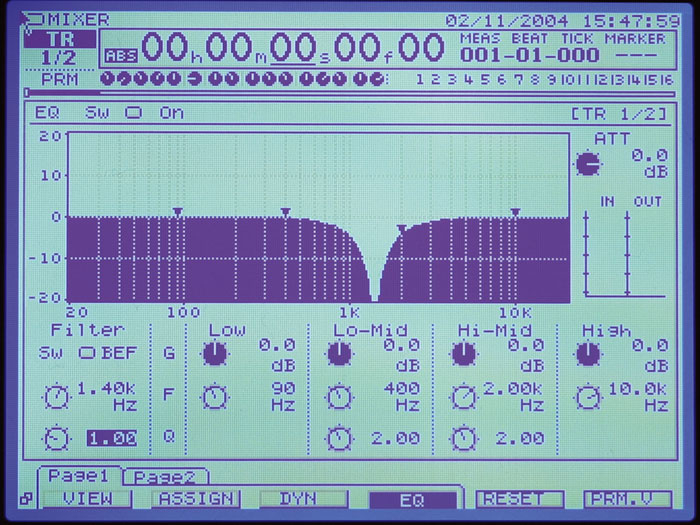Switch to the Page1 tab

tap(79, 476)
